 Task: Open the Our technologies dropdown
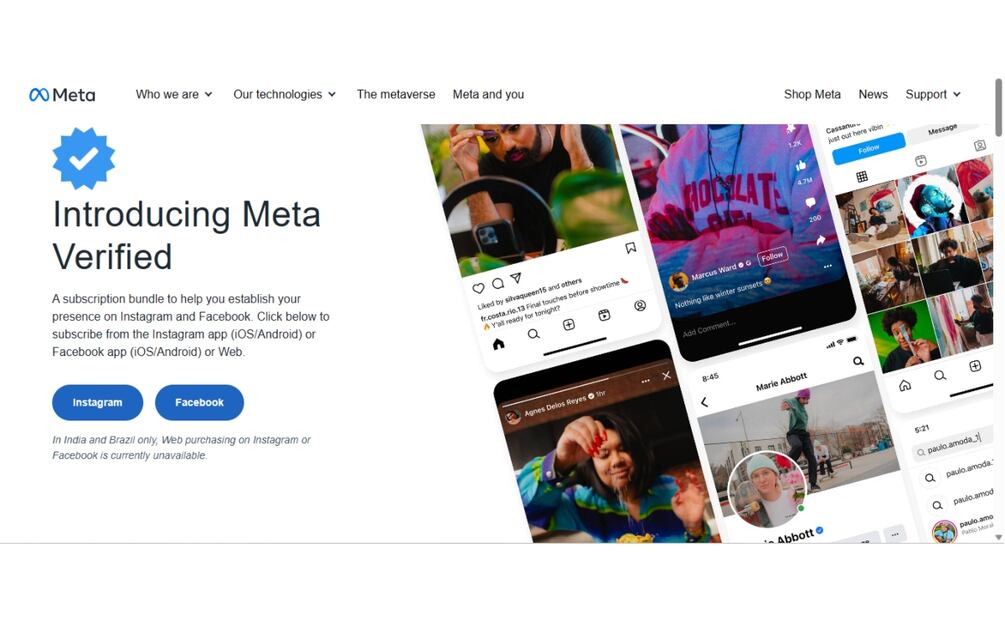pyautogui.click(x=285, y=94)
